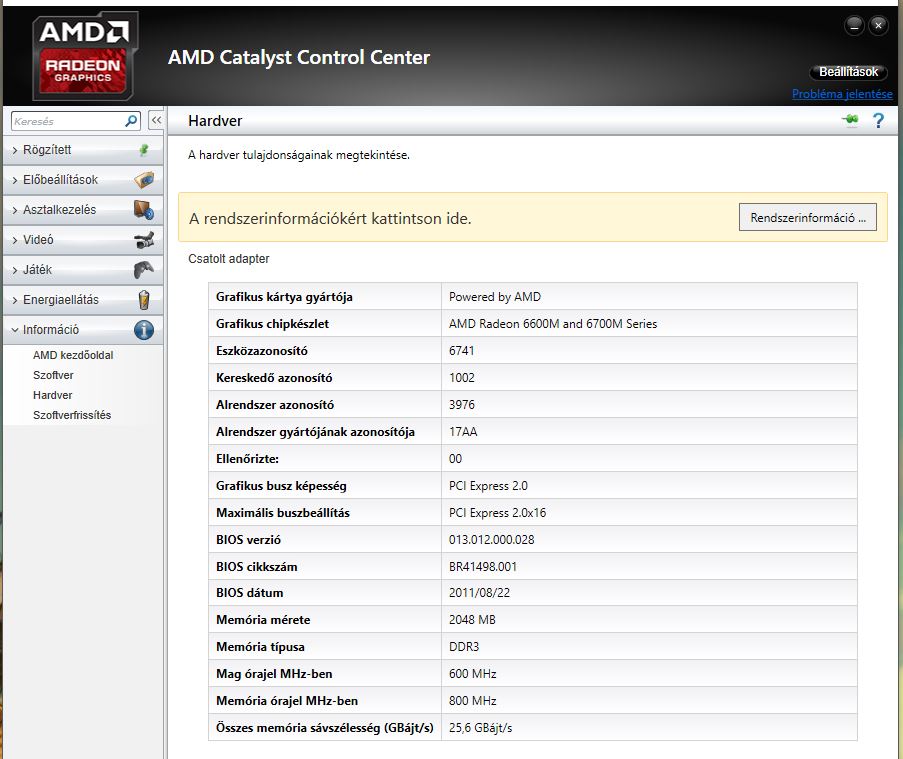Click the 'AMD Radeon 6600M and 6700M Series' value

click(x=553, y=324)
